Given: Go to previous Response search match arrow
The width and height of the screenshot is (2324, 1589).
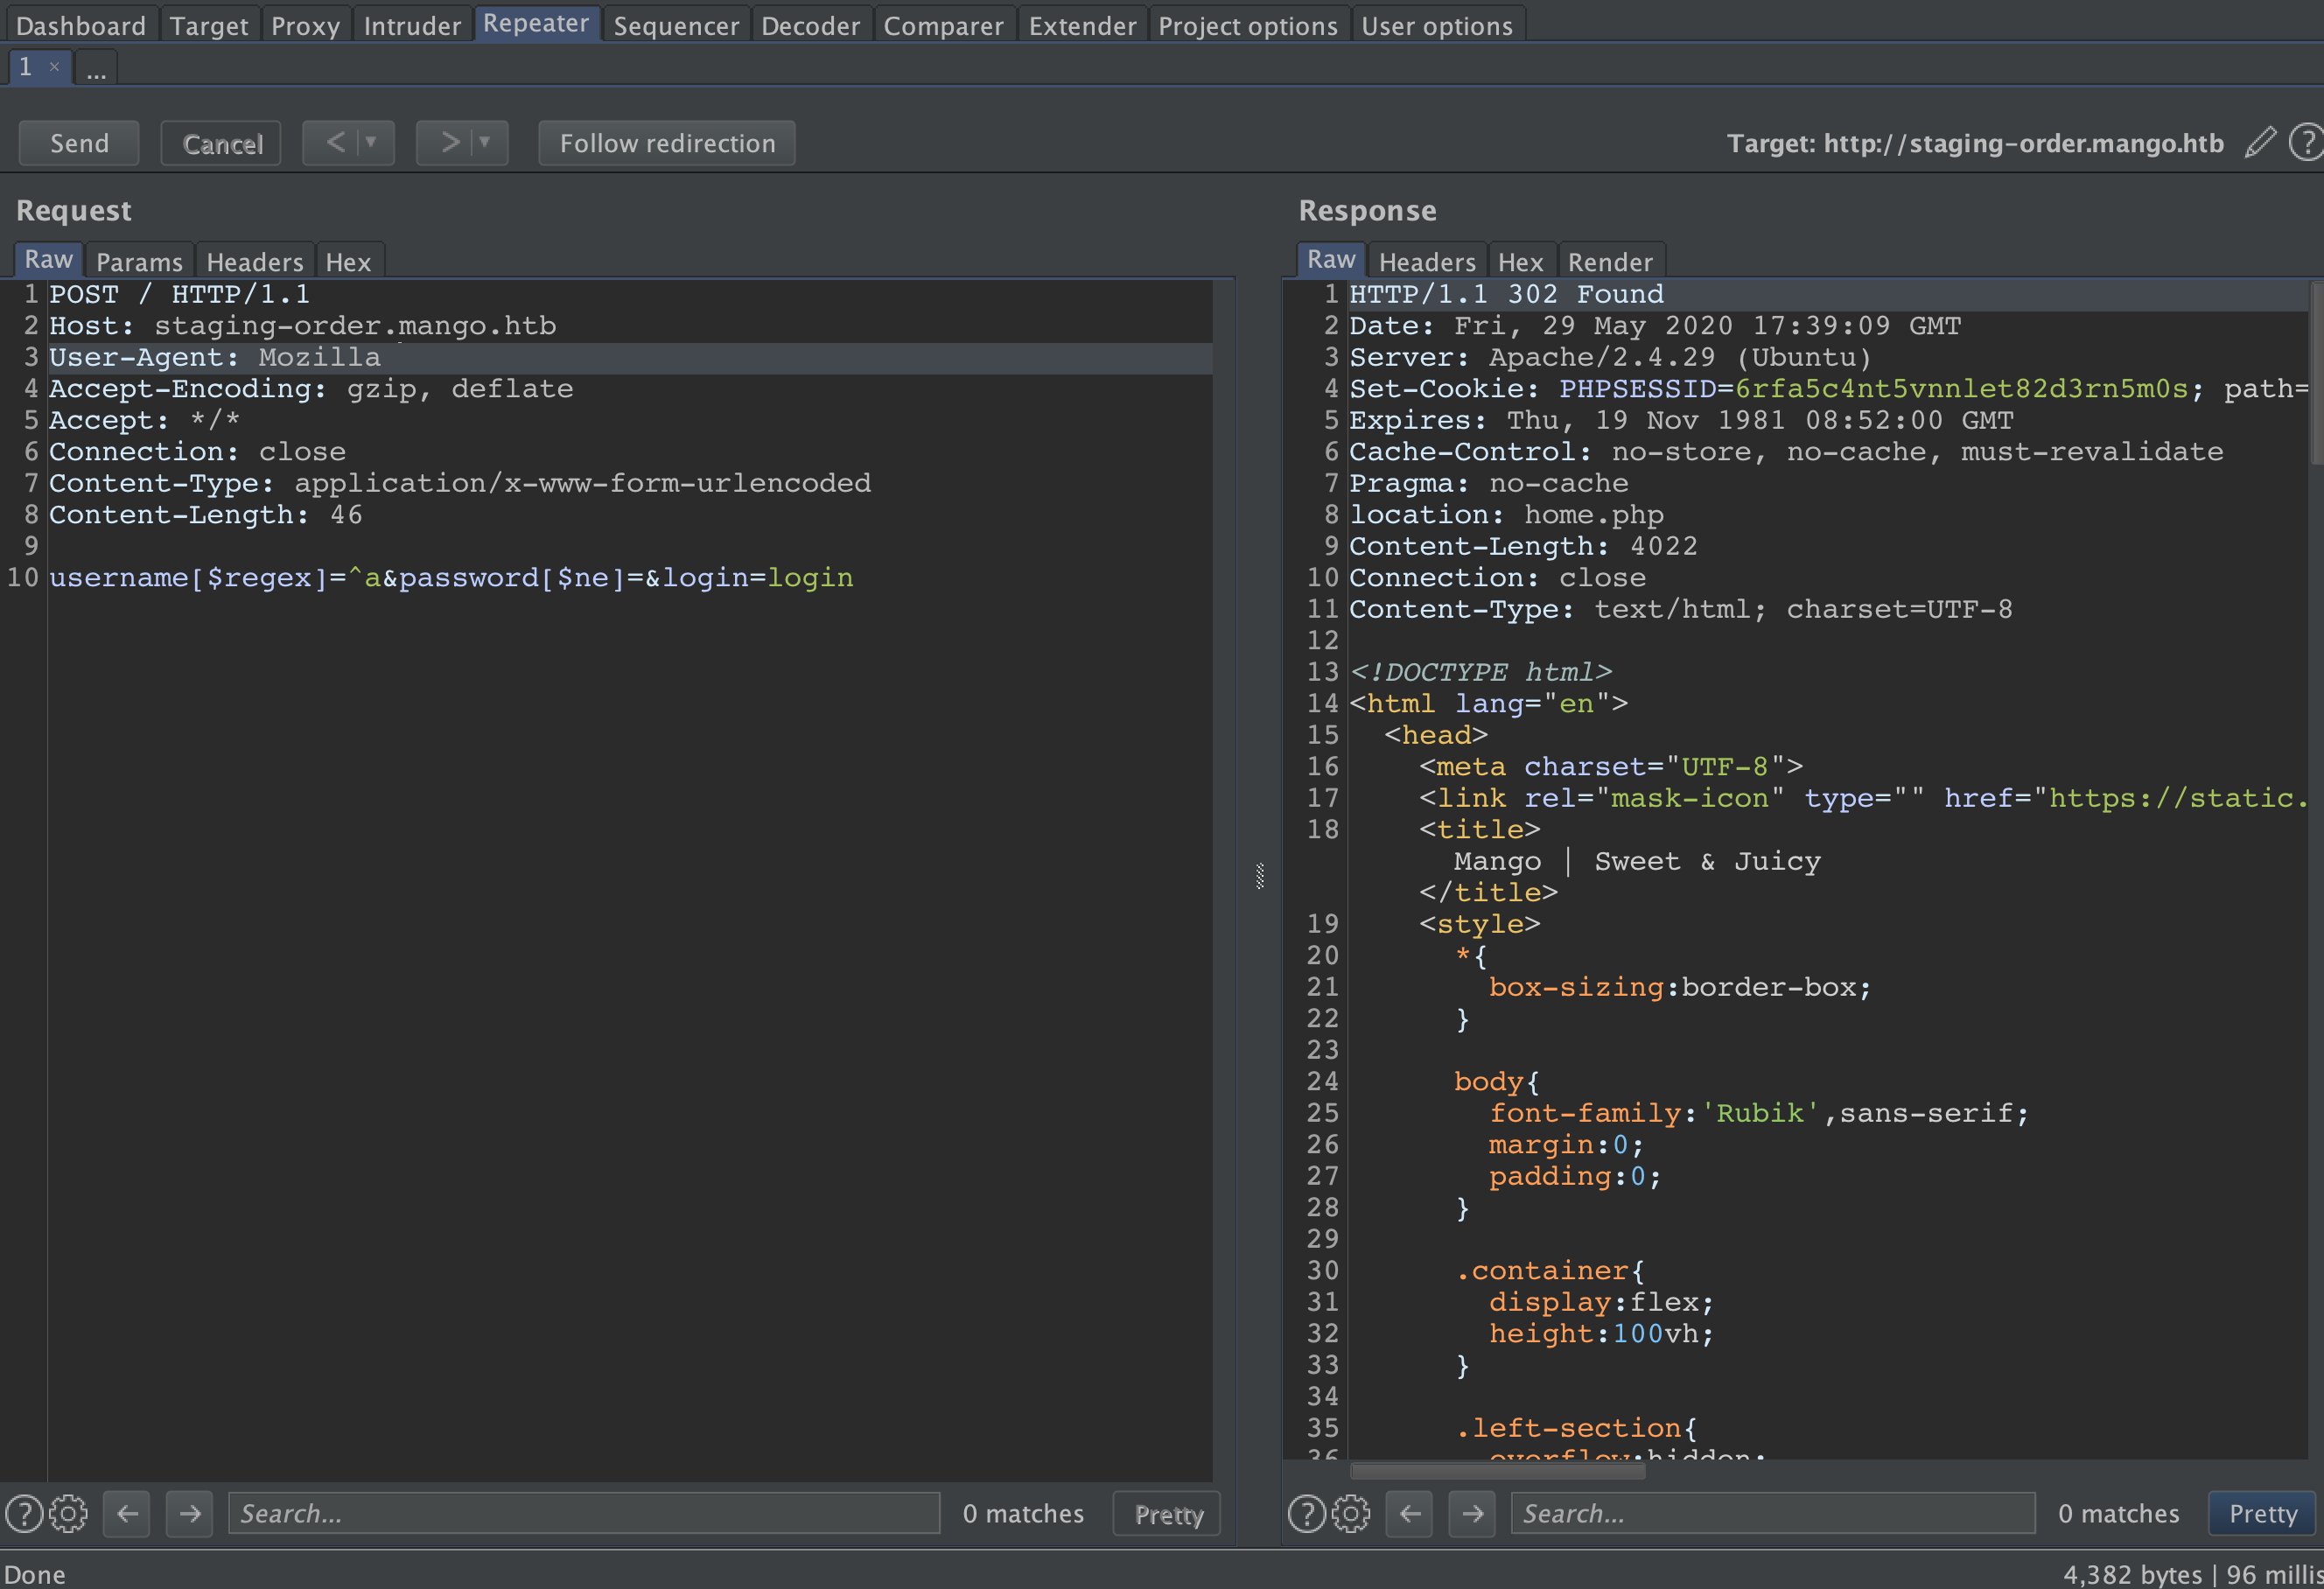Looking at the screenshot, I should (x=1410, y=1514).
